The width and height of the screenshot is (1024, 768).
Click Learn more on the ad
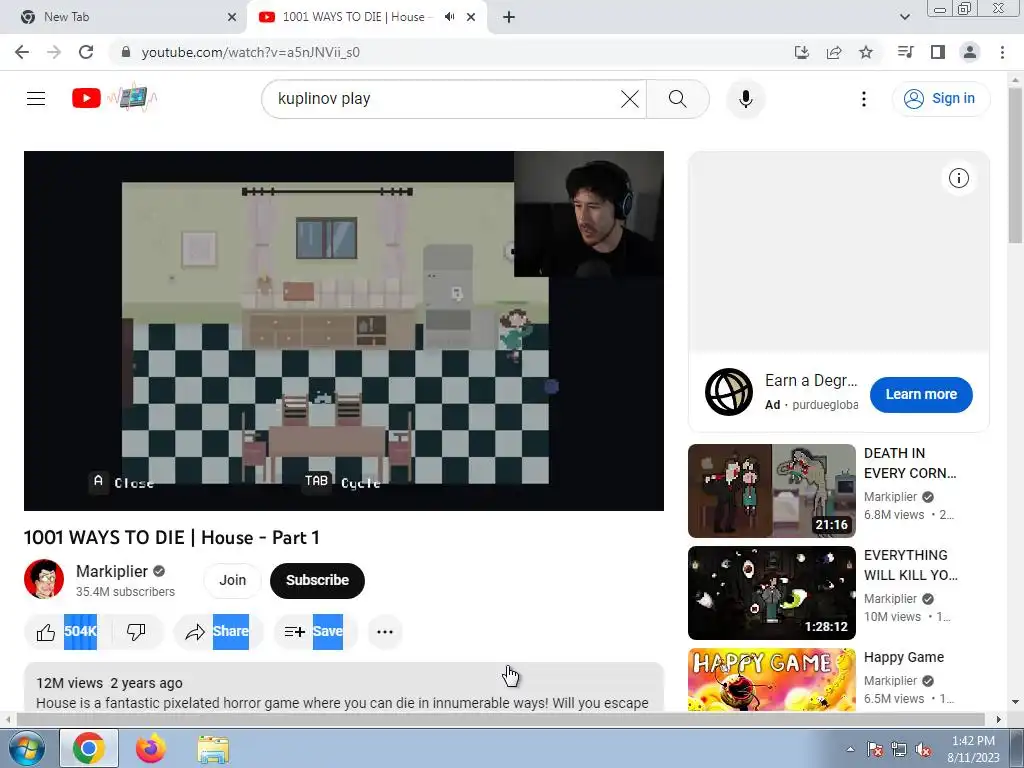coord(921,394)
